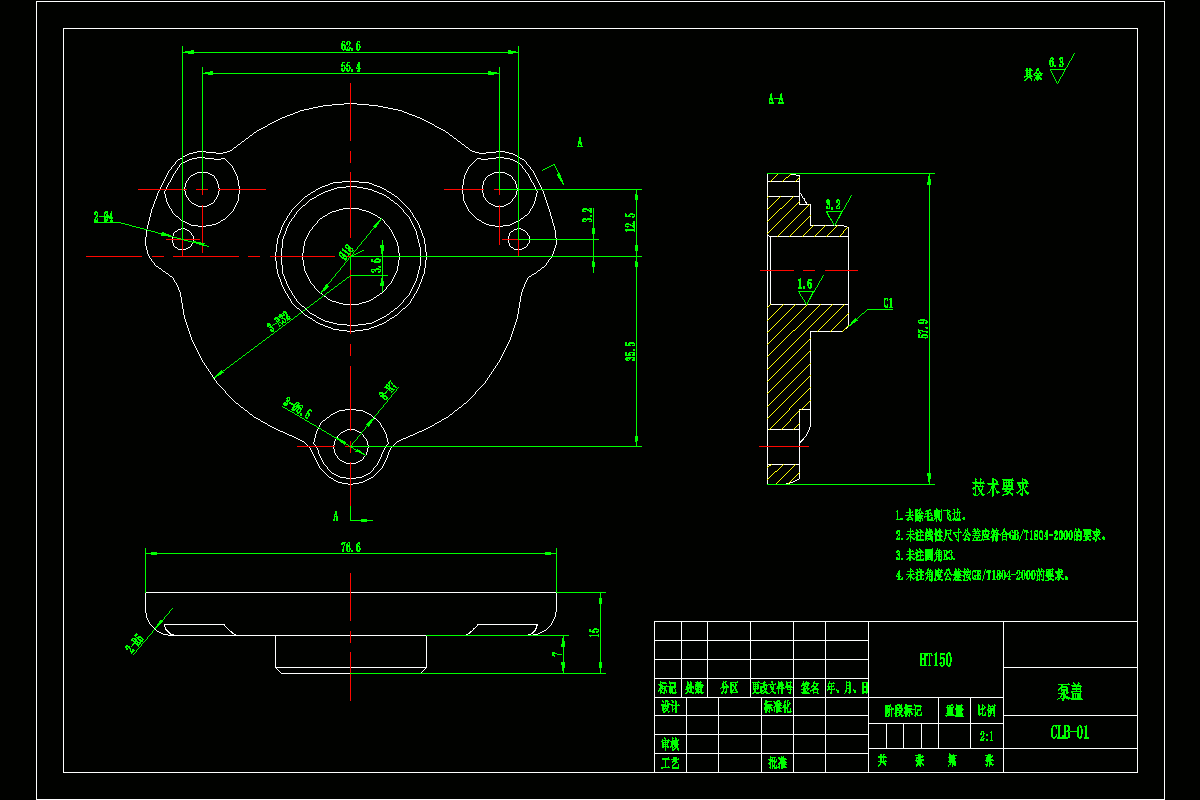Viewport: 1200px width, 800px height.
Task: Click note 2 about linear dimension tolerance
Action: [x=1000, y=535]
